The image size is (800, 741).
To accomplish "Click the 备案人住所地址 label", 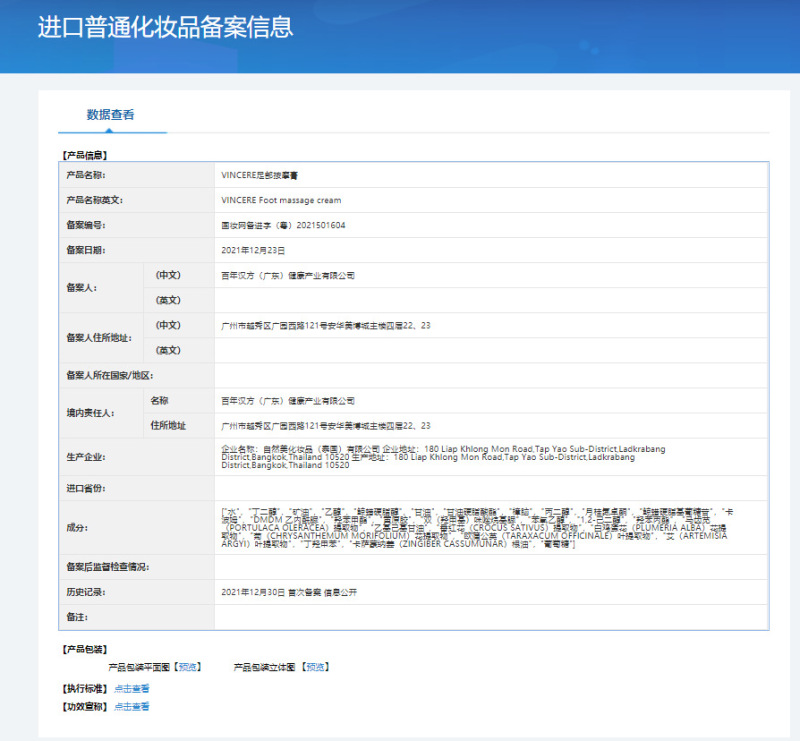I will (99, 338).
